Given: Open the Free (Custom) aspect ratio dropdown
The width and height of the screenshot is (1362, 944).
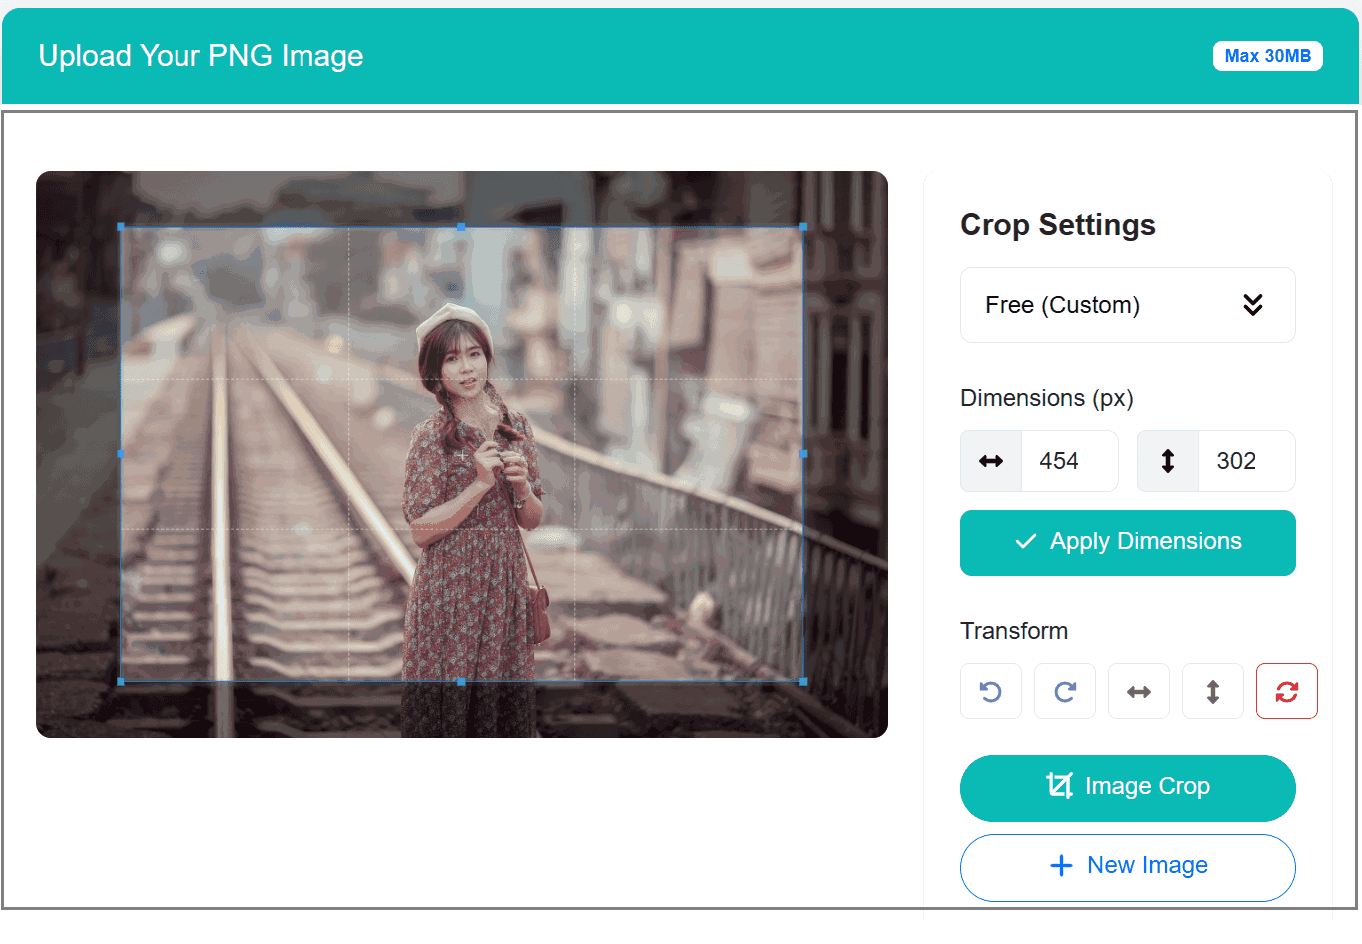Looking at the screenshot, I should coord(1127,305).
